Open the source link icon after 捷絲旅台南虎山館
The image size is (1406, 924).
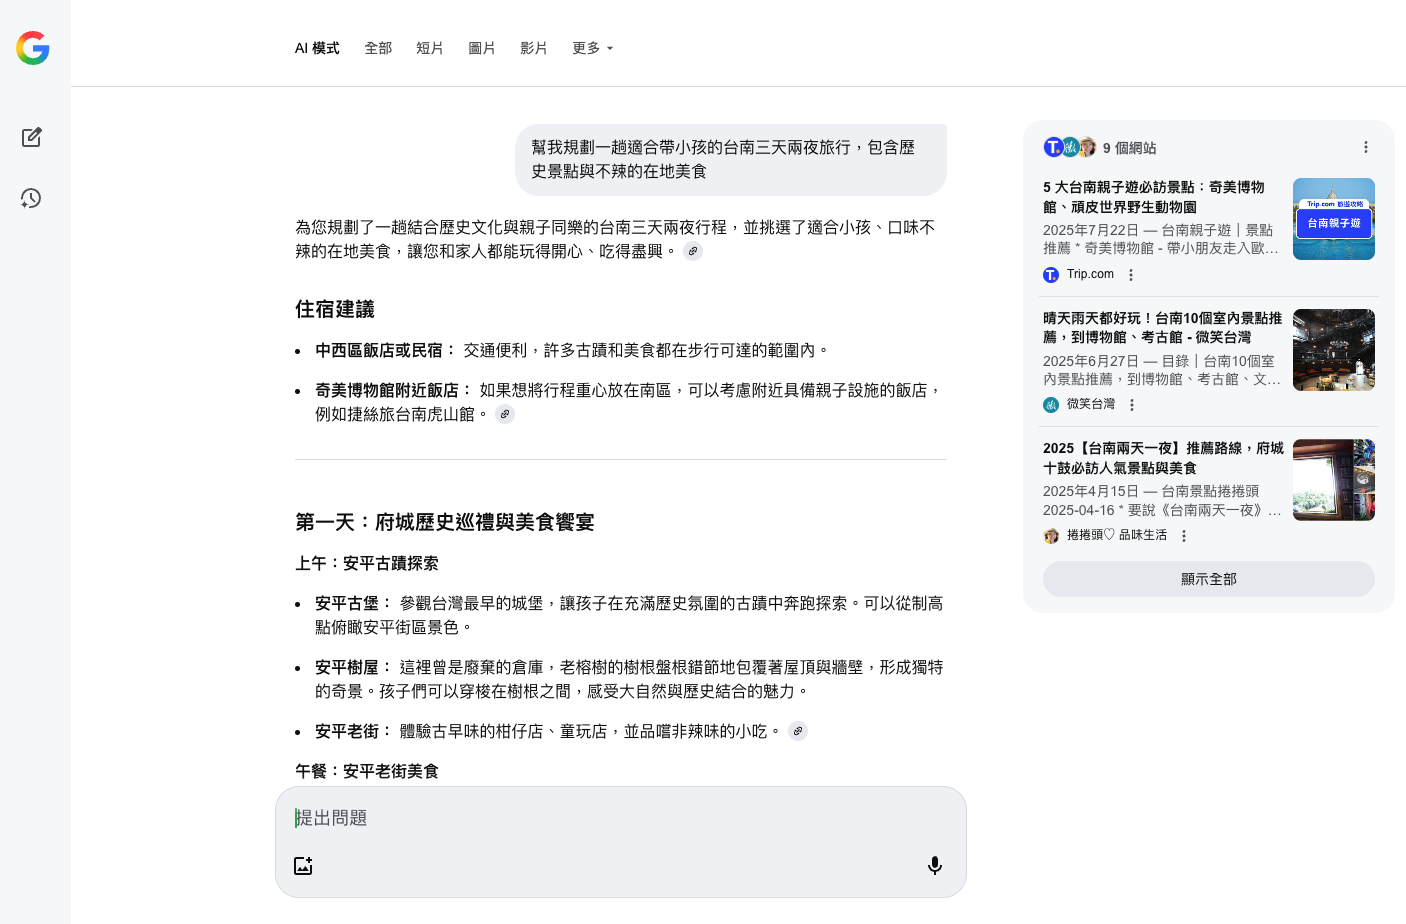[505, 414]
